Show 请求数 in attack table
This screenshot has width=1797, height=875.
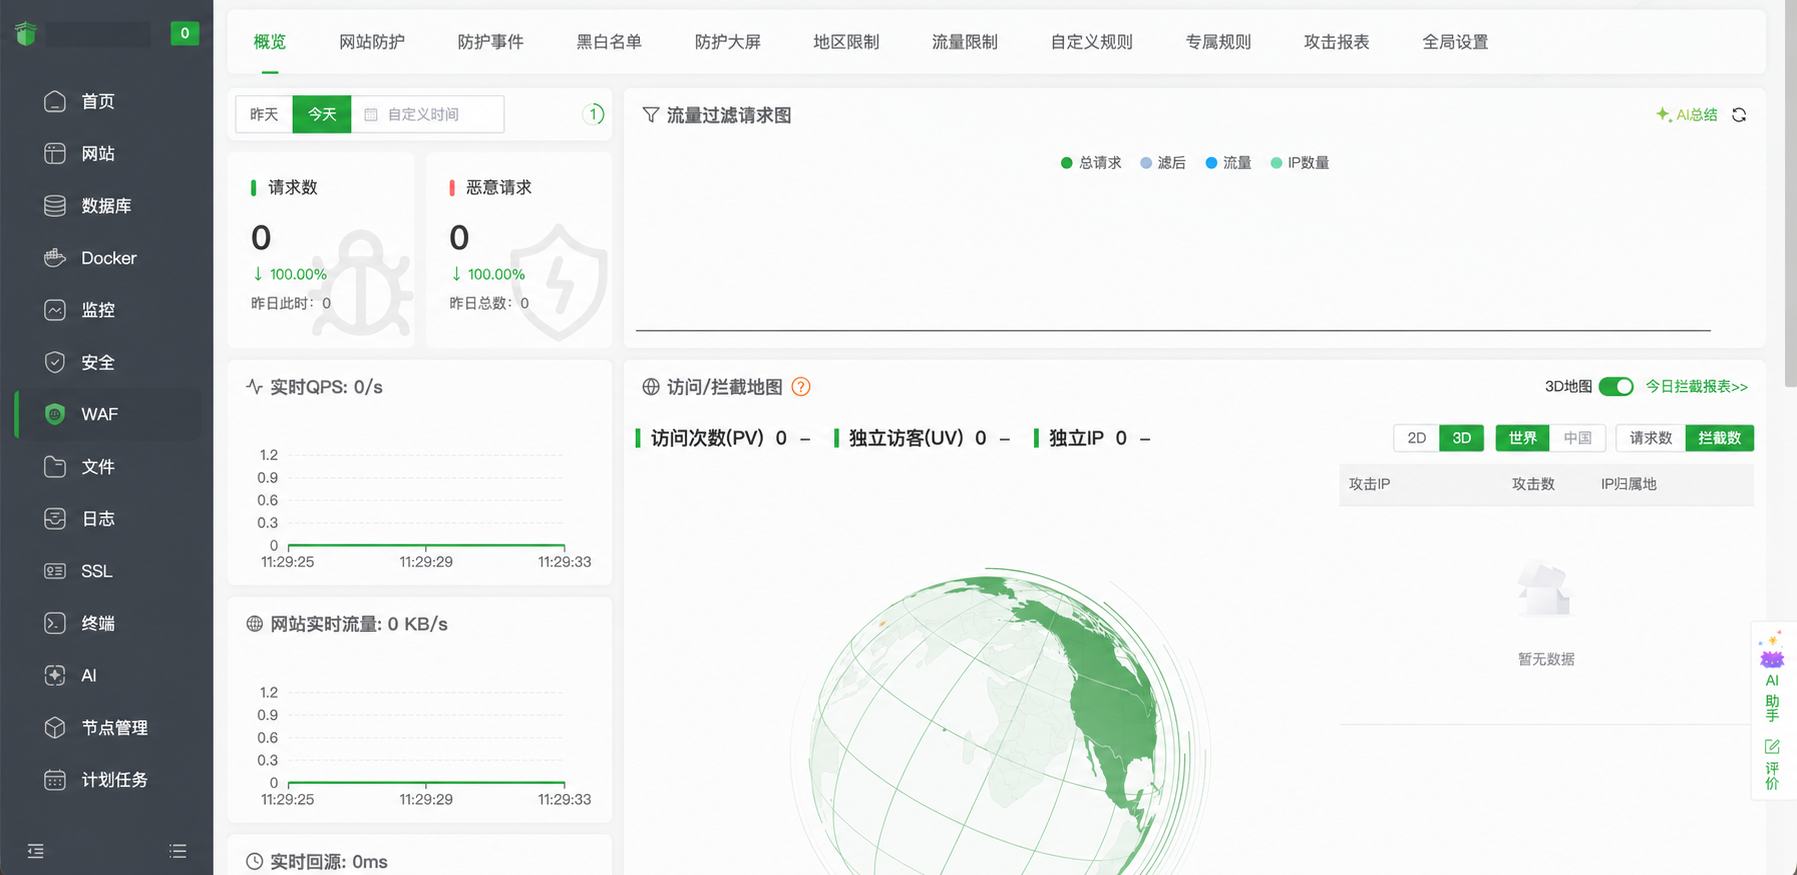(1651, 438)
